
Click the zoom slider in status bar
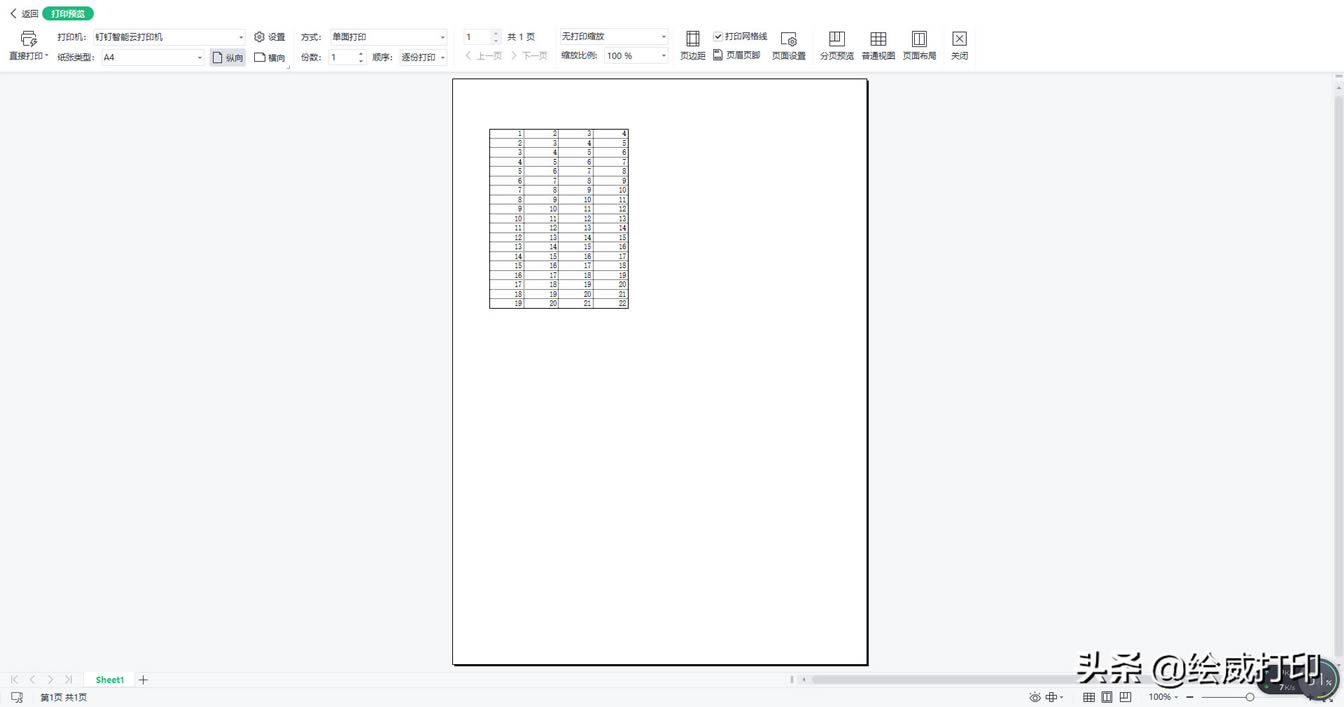[1249, 697]
